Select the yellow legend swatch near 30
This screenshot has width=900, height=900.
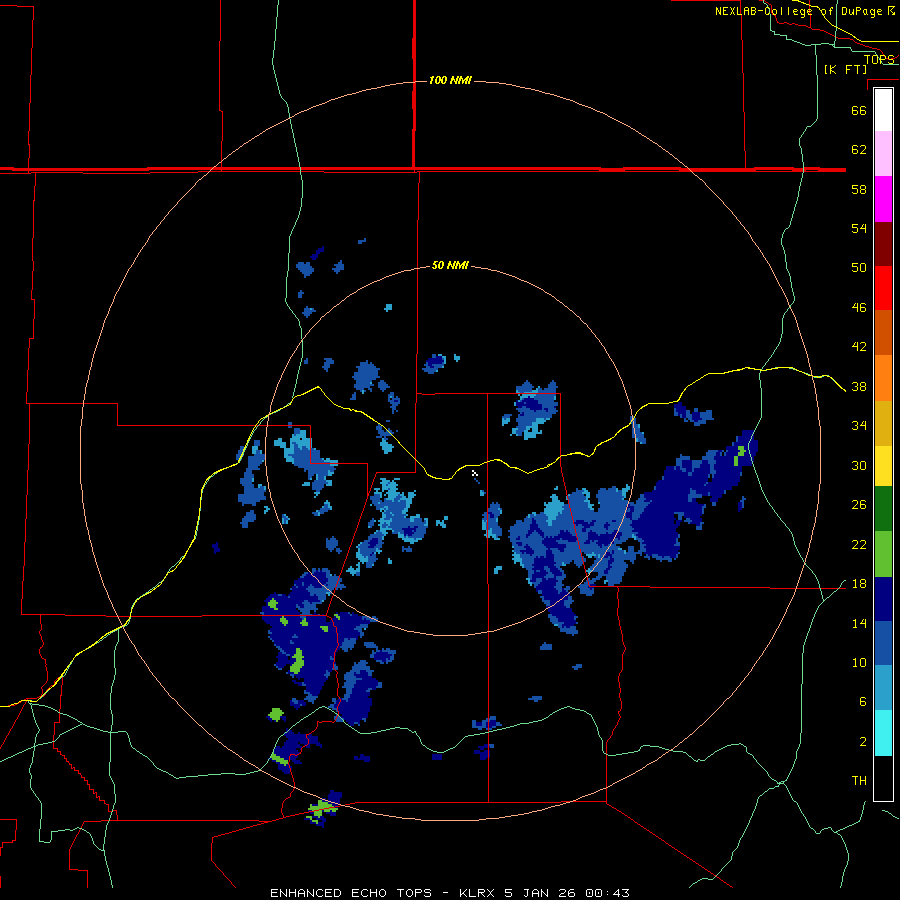click(x=883, y=465)
